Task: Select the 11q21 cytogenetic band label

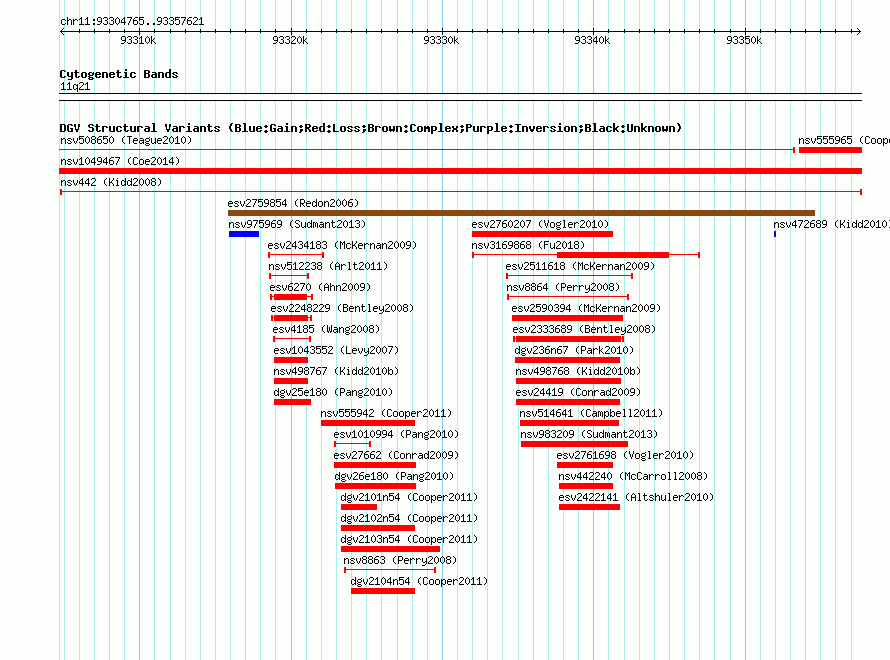Action: pos(75,86)
